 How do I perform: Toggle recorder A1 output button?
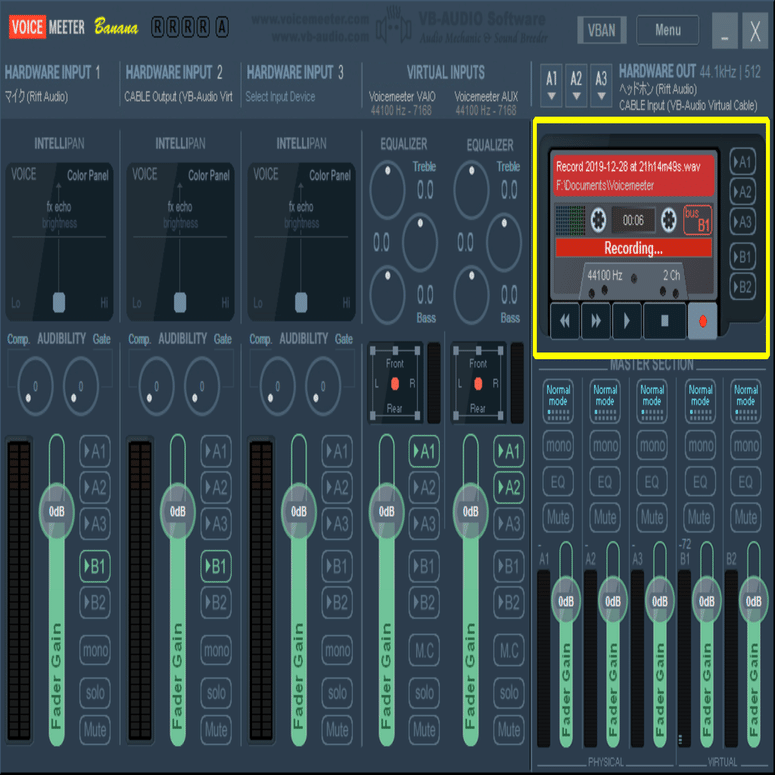742,162
